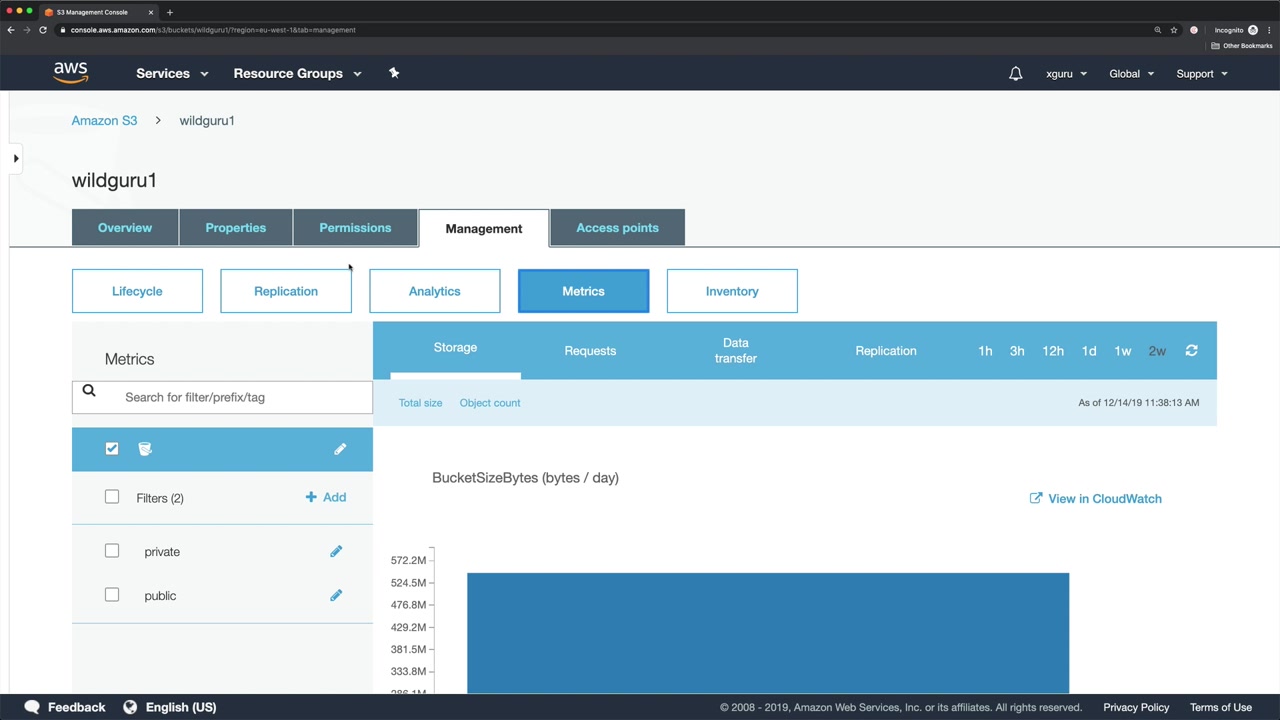Viewport: 1280px width, 720px height.
Task: Show the Object count chart
Action: pyautogui.click(x=490, y=402)
